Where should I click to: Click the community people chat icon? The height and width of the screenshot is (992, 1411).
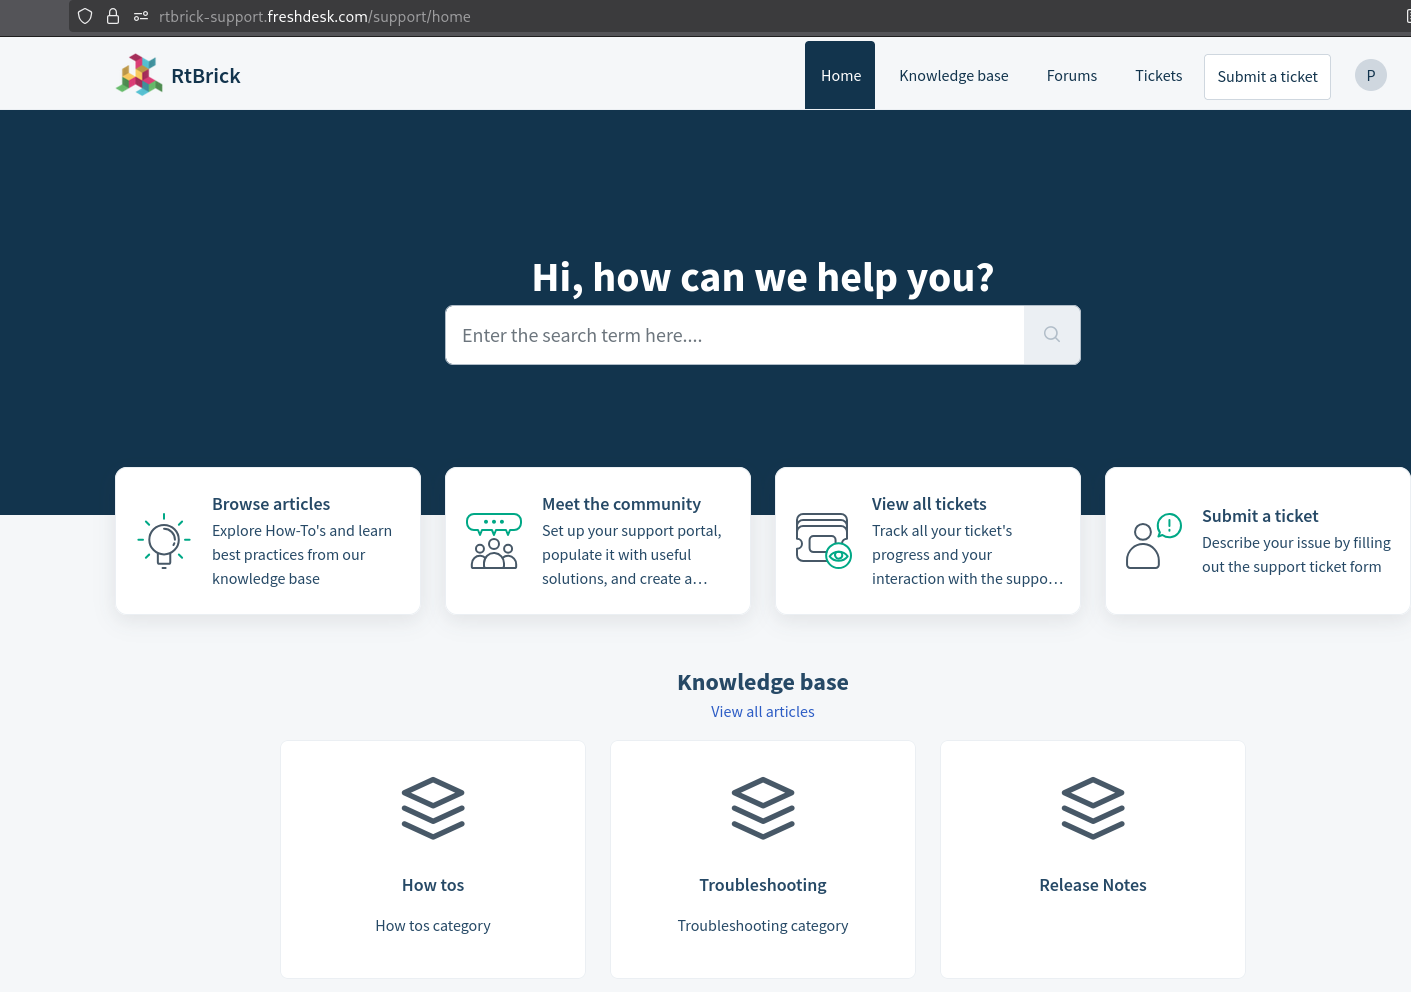(494, 541)
